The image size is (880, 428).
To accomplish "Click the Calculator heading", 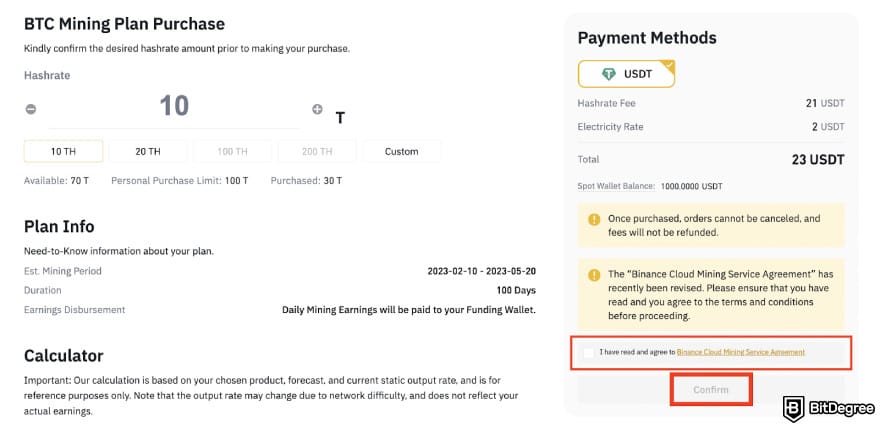I will [63, 356].
